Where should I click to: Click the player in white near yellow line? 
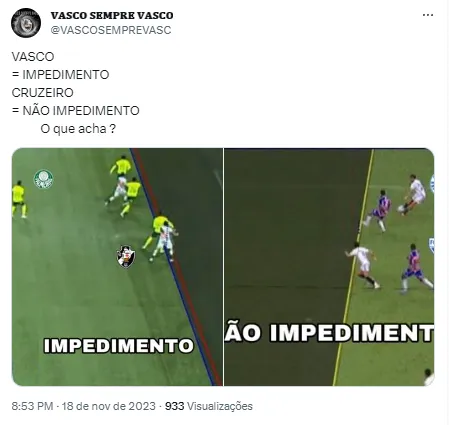coord(363,266)
